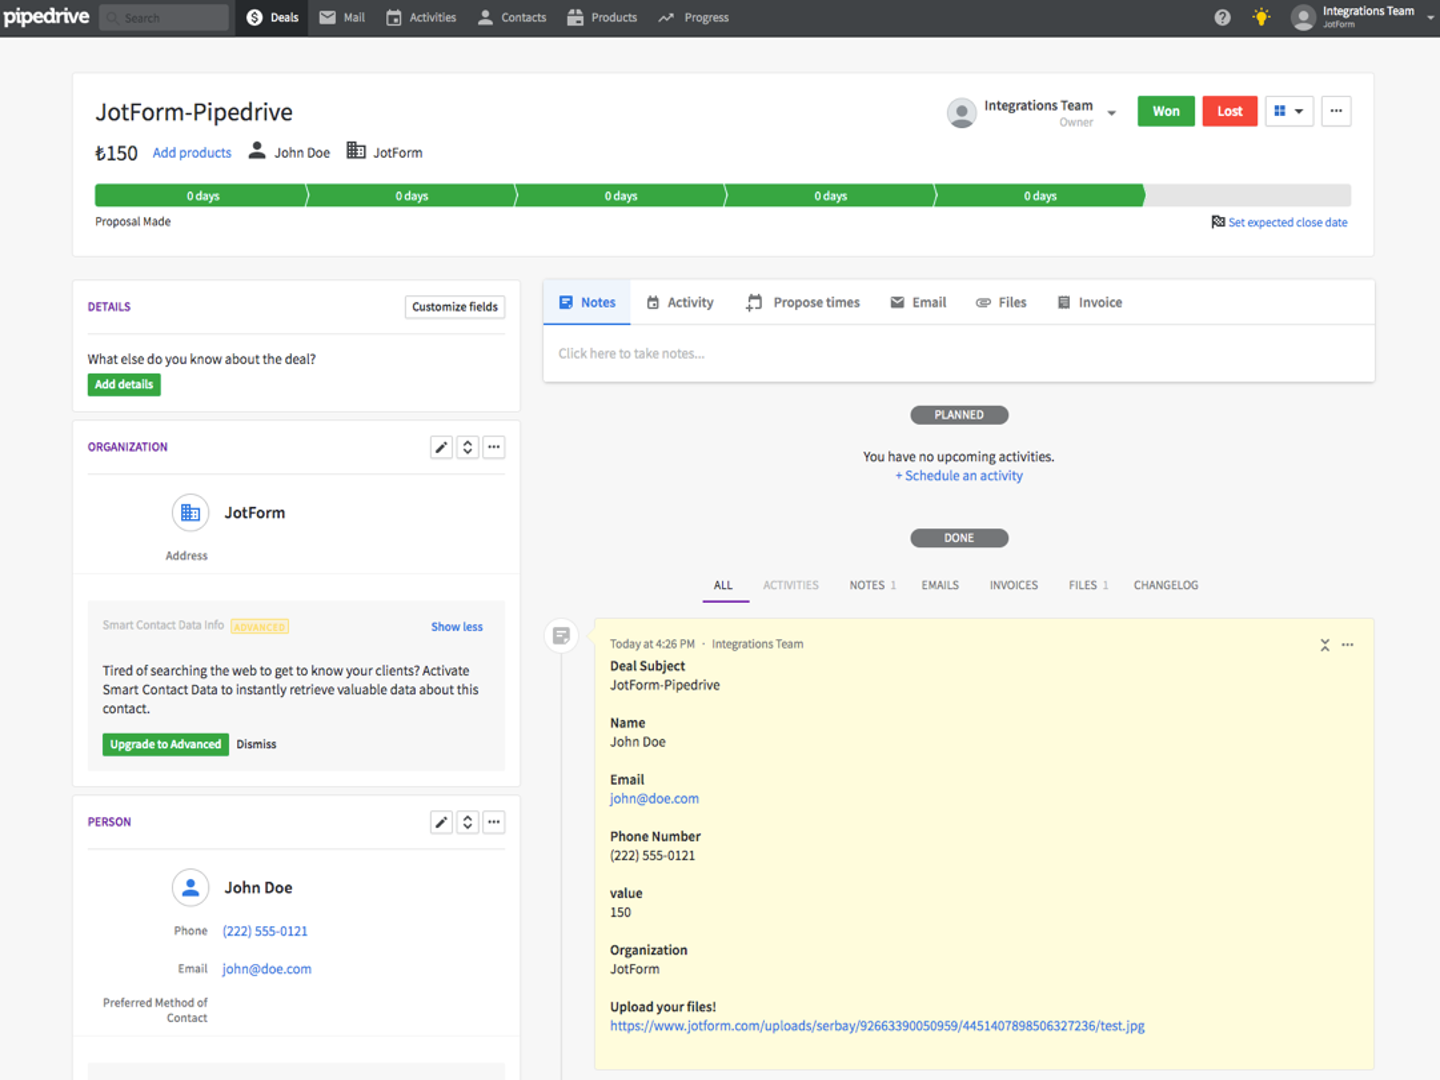Open the note's more options ellipsis
The image size is (1440, 1080).
(1348, 645)
